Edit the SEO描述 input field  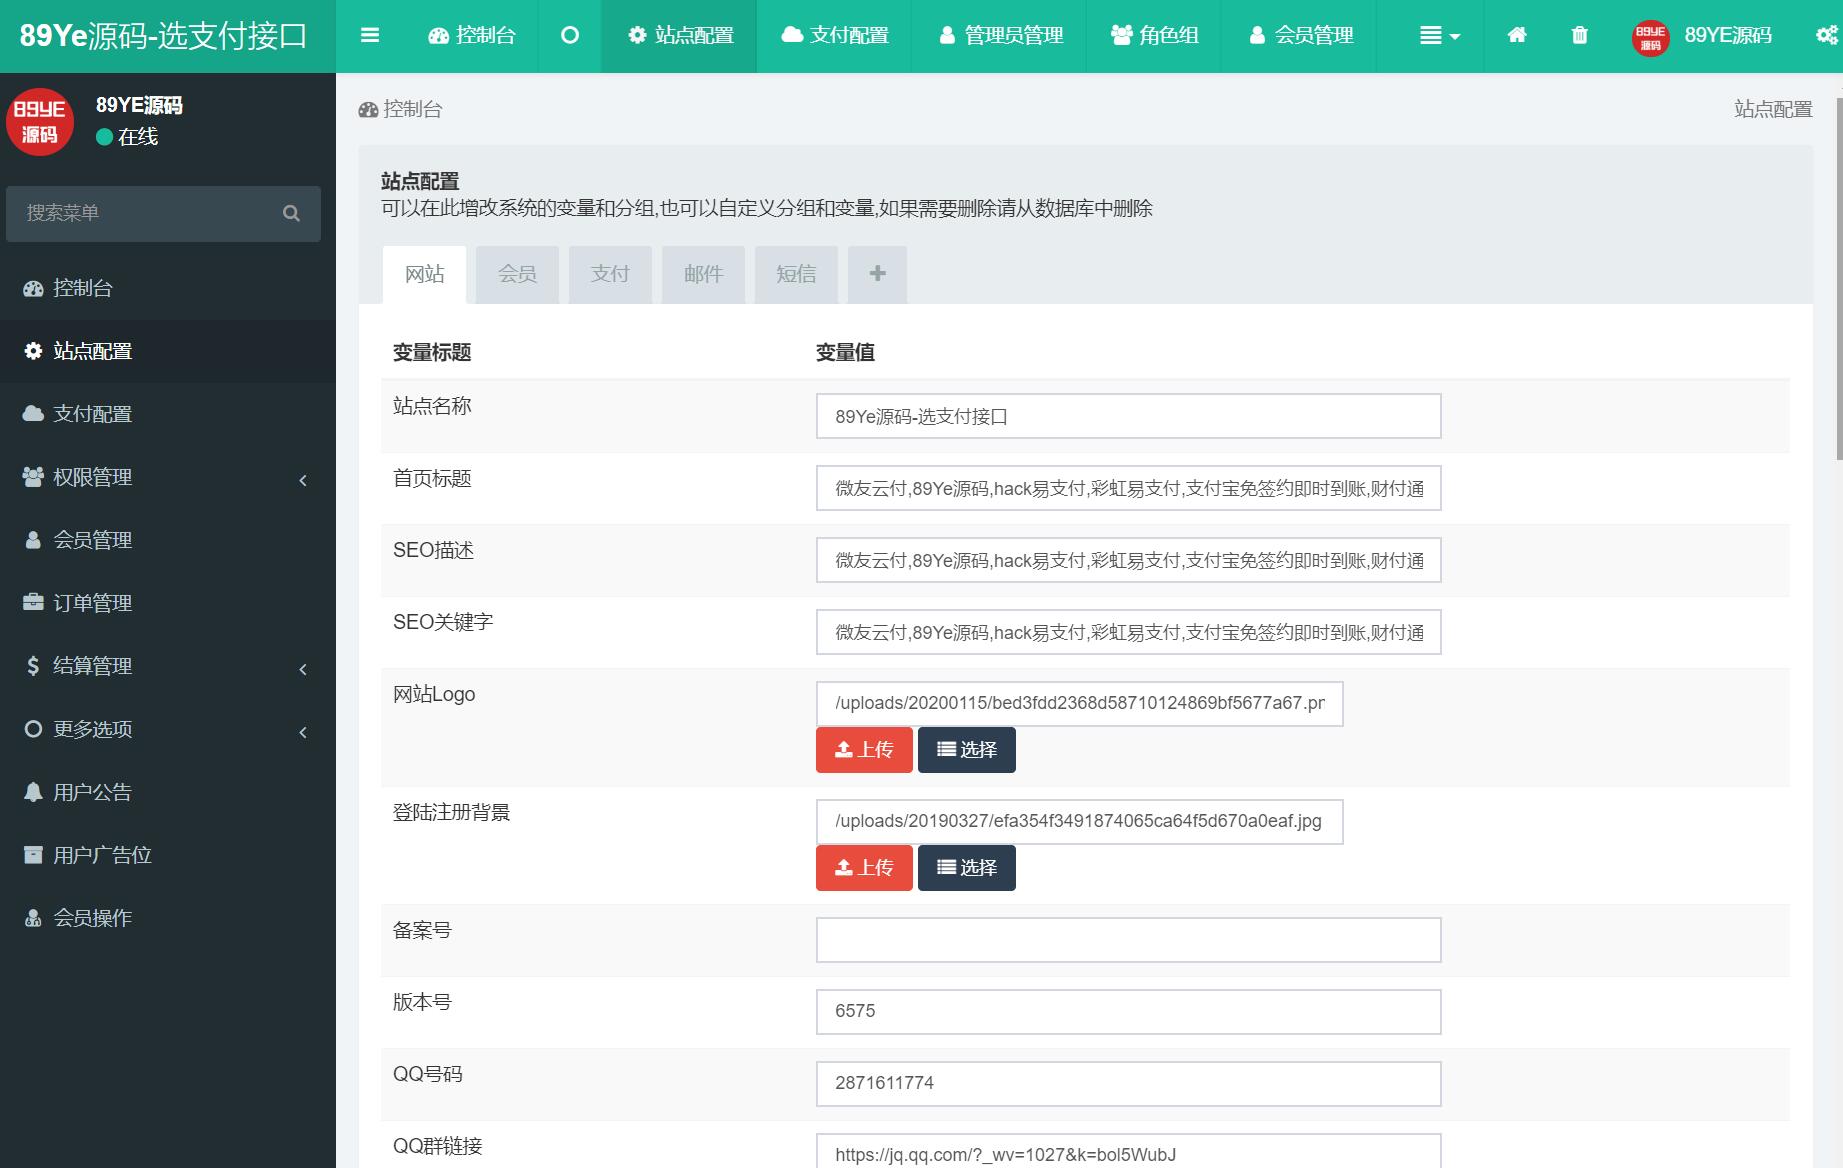pos(1128,560)
